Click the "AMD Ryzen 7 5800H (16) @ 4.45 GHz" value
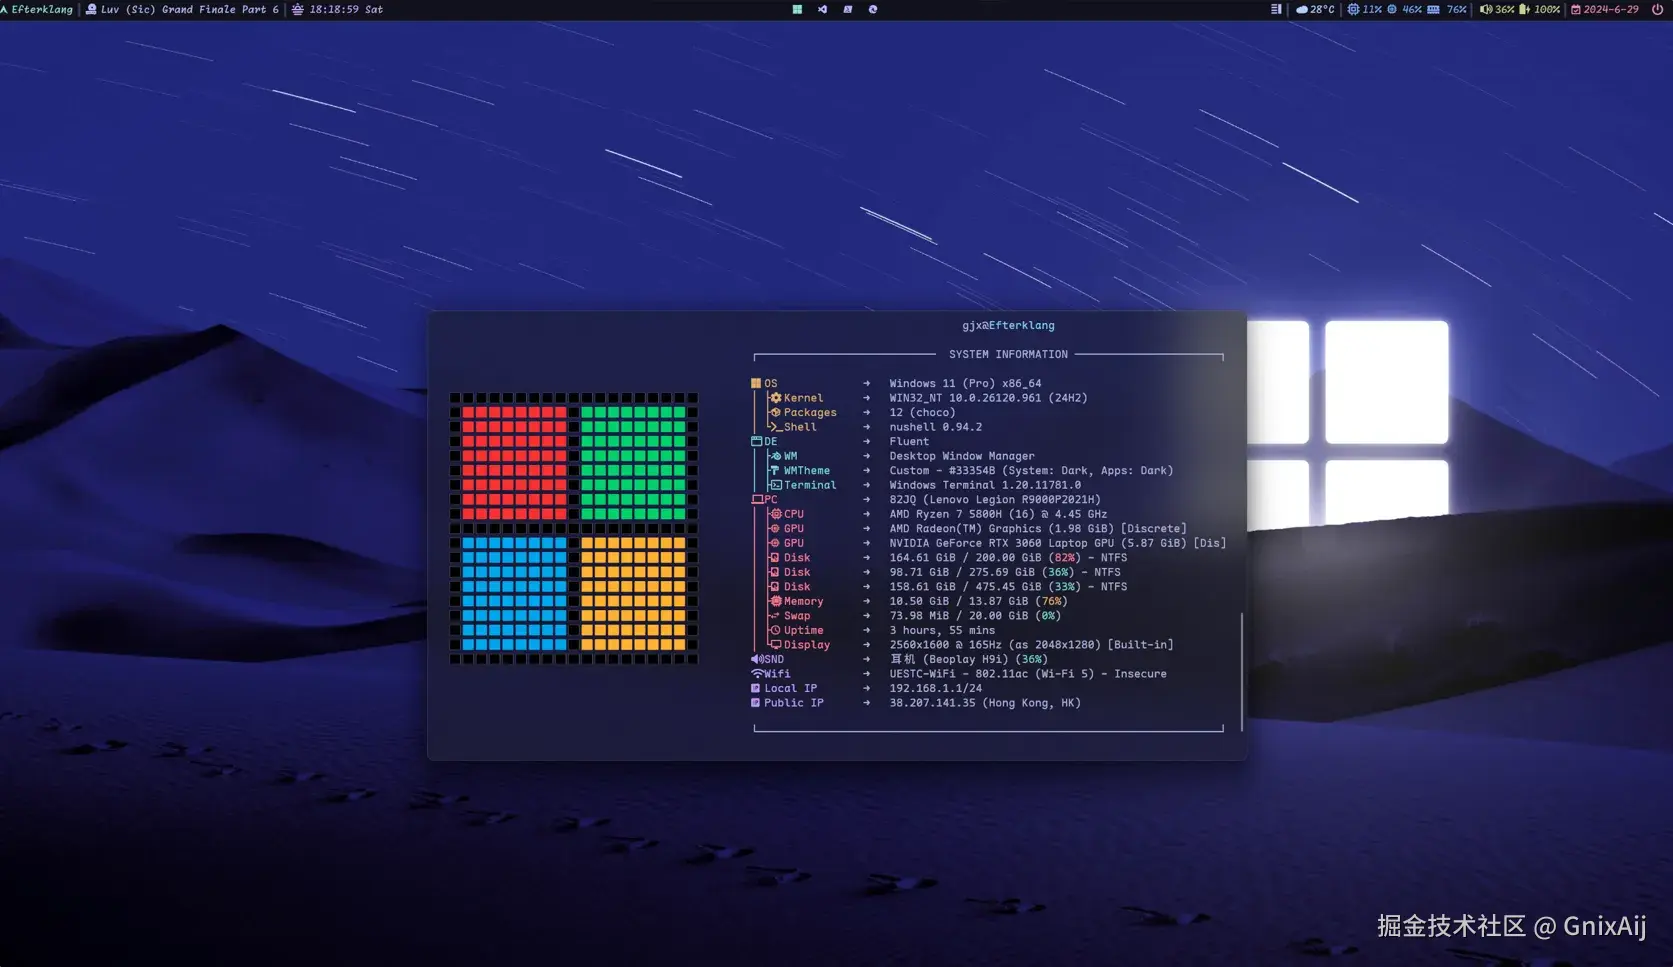The width and height of the screenshot is (1673, 967). coord(998,514)
